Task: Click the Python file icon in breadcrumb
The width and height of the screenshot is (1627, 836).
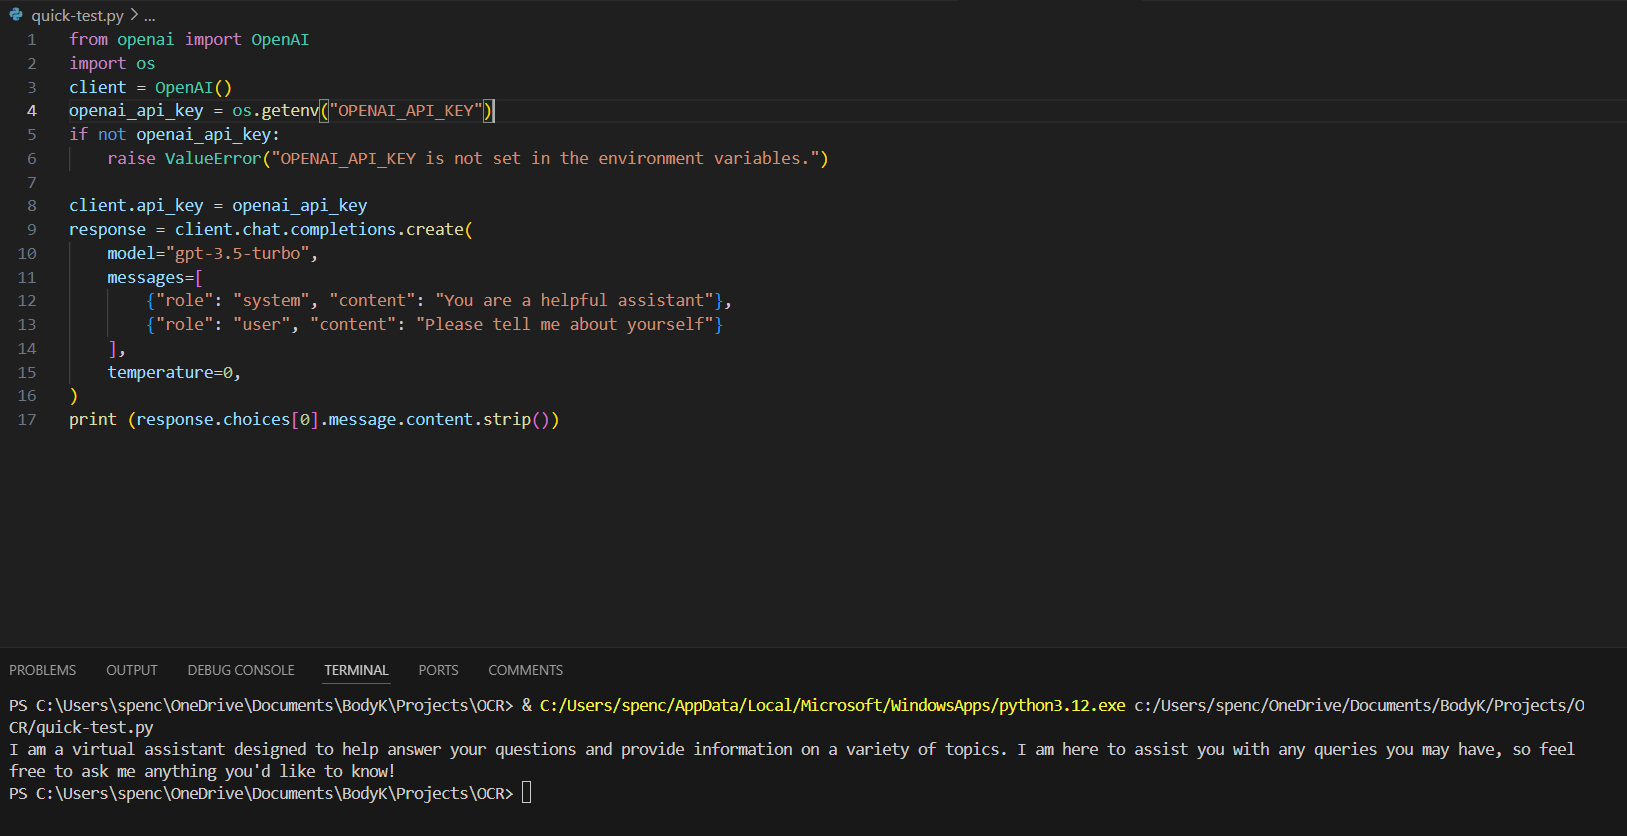Action: (x=16, y=15)
